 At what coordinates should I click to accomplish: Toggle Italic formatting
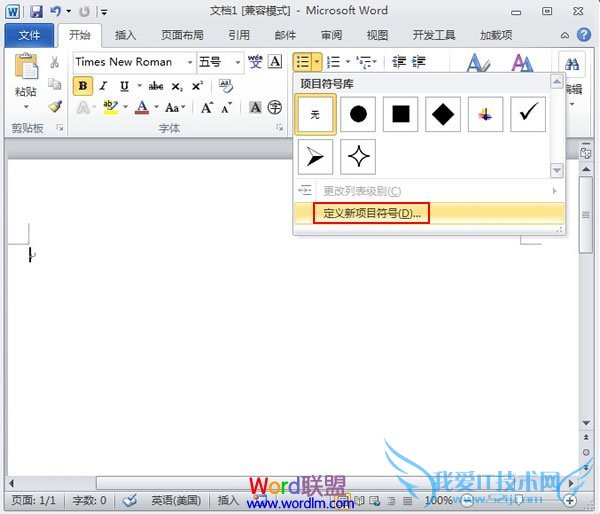tap(103, 86)
